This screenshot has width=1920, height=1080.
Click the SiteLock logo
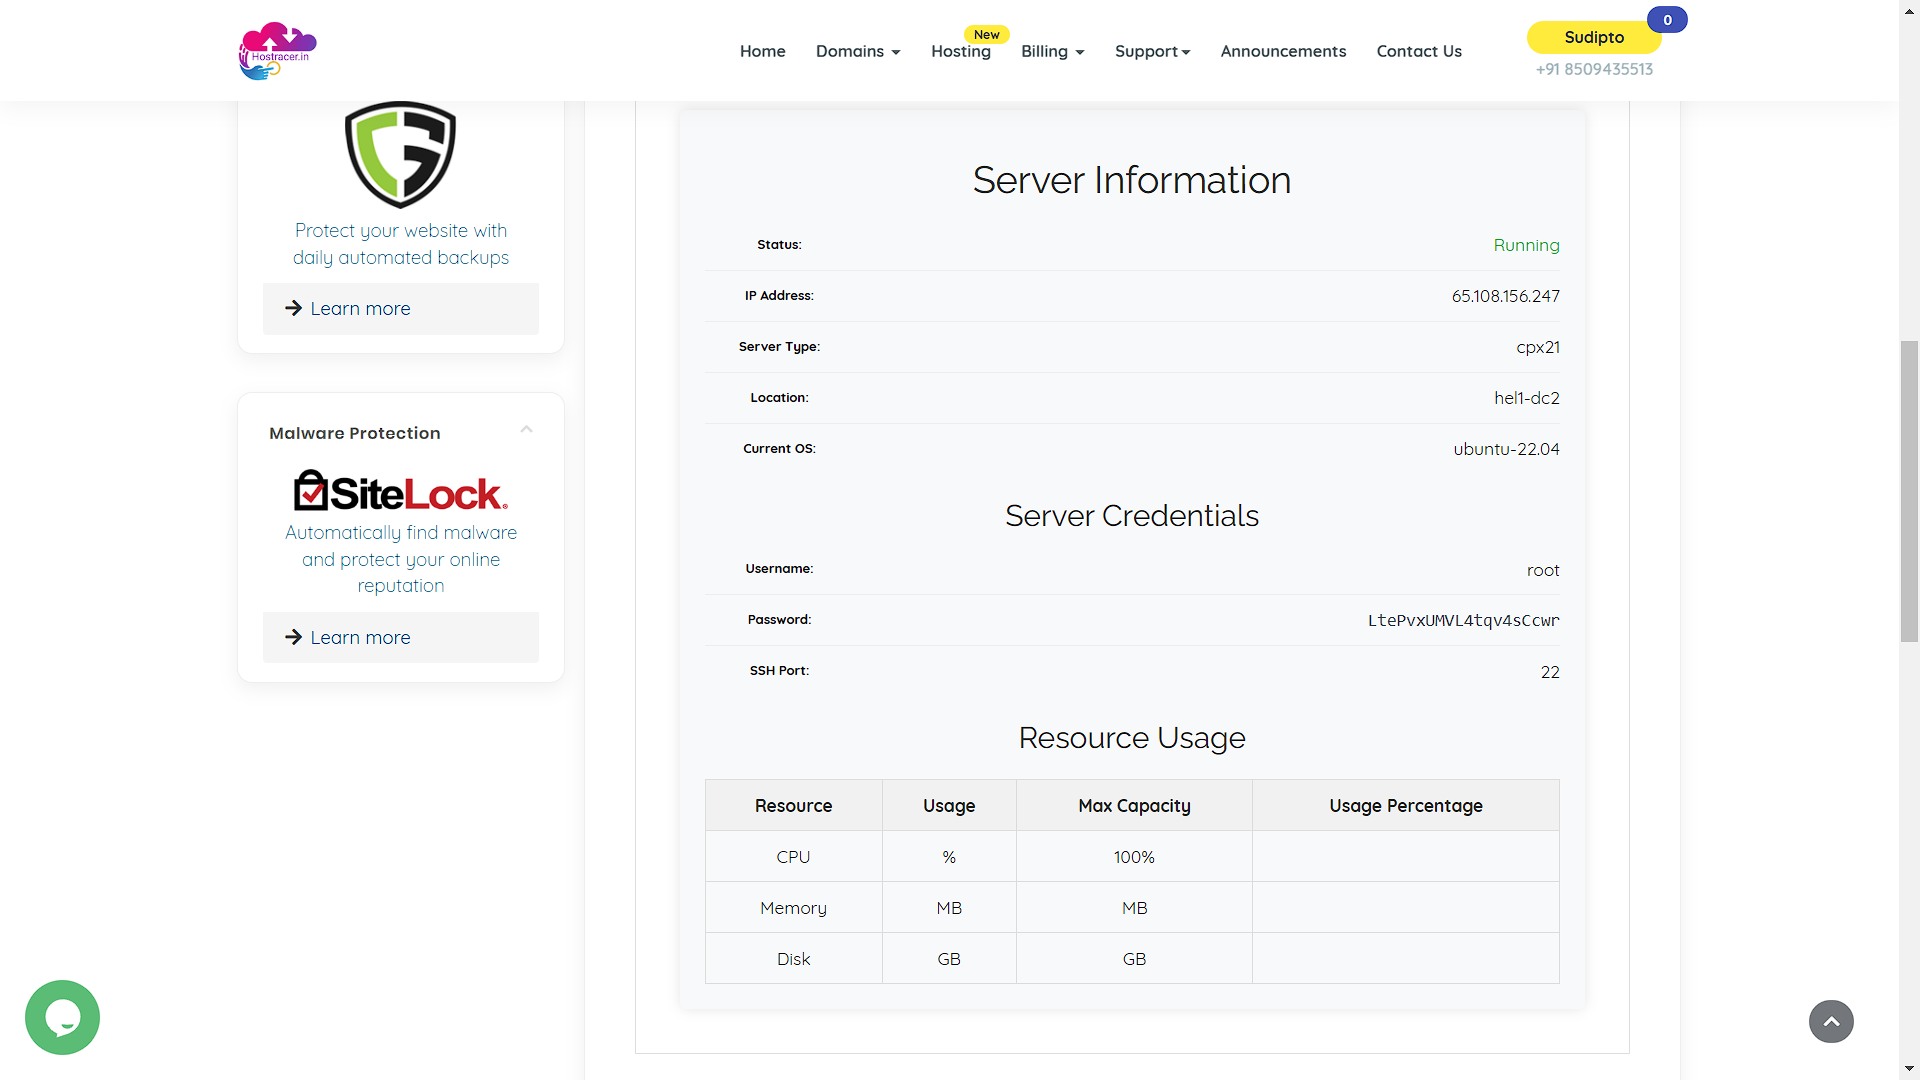coord(400,491)
